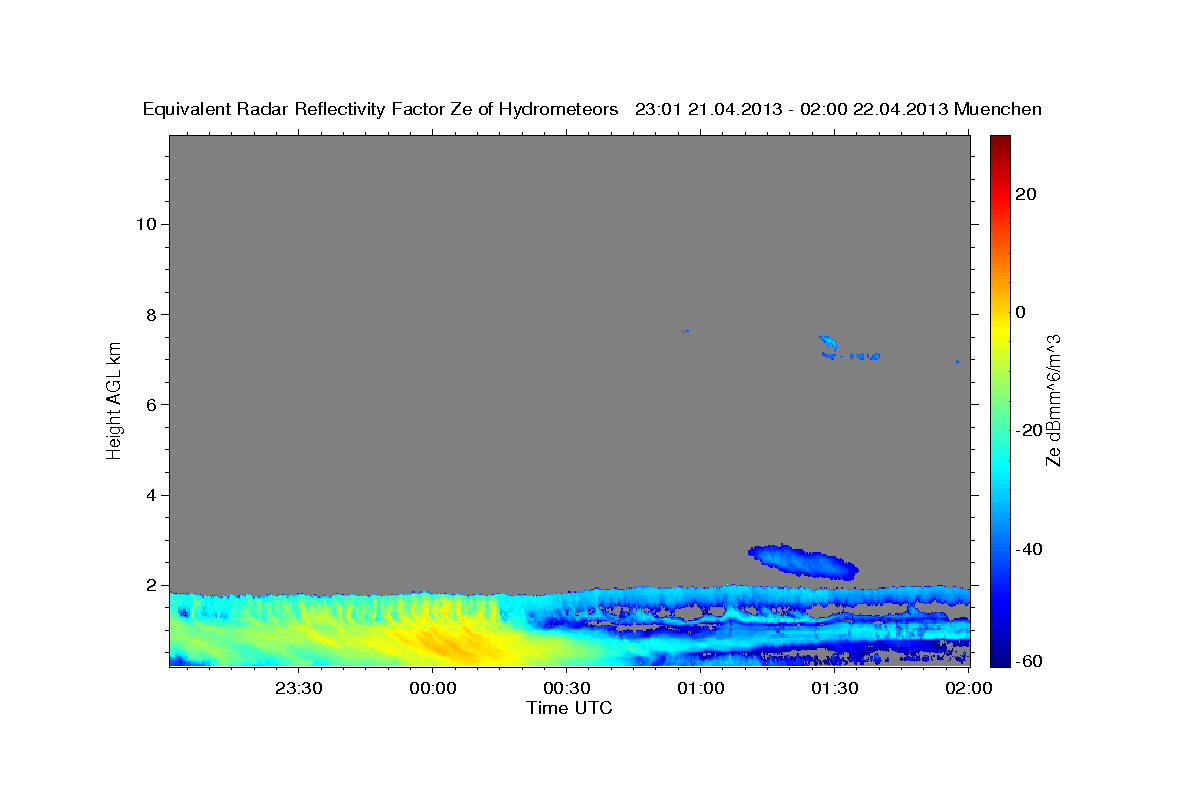Click the height tick label 2
1200x800 pixels.
click(x=149, y=586)
